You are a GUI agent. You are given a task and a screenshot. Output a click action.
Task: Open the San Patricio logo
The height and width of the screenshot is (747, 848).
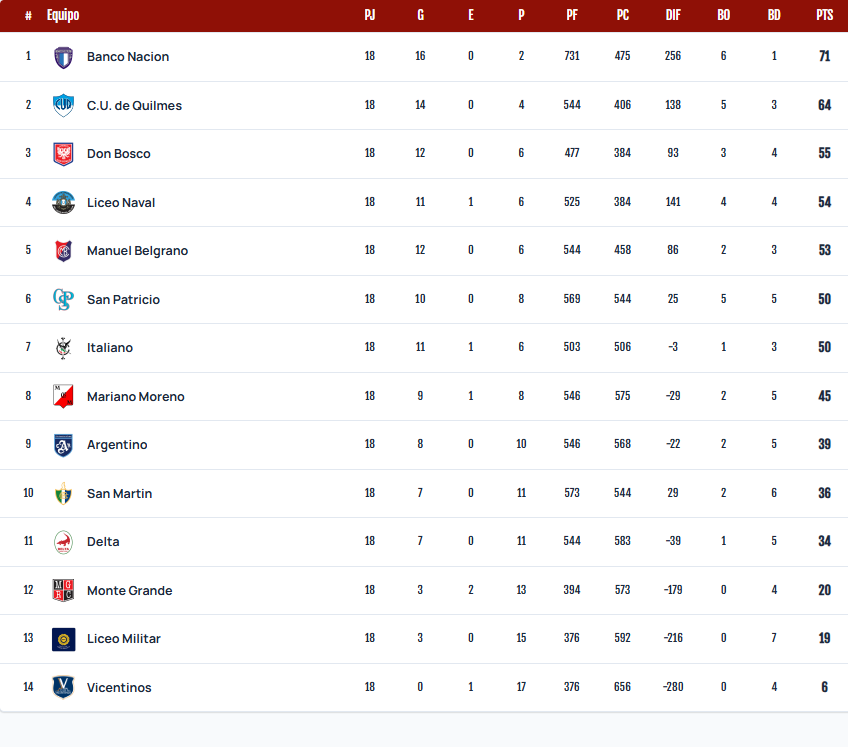(x=63, y=299)
